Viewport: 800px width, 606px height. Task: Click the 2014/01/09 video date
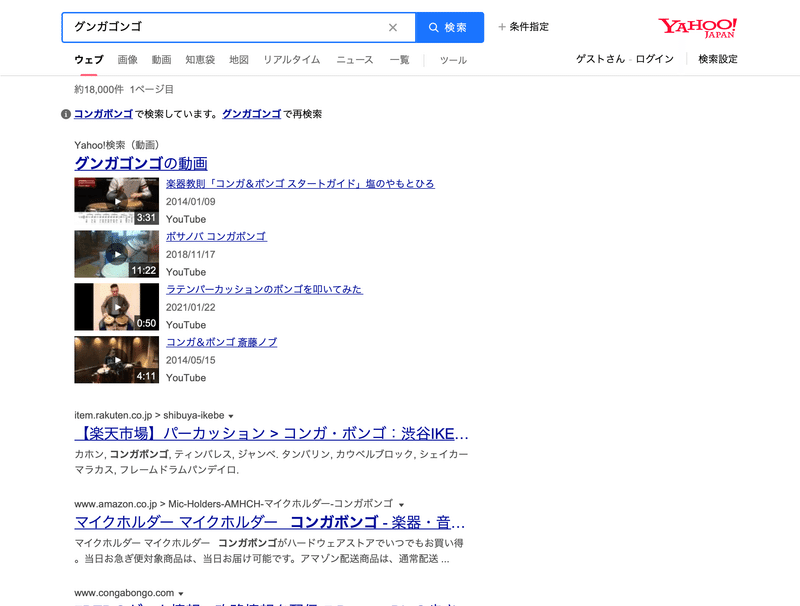(190, 202)
